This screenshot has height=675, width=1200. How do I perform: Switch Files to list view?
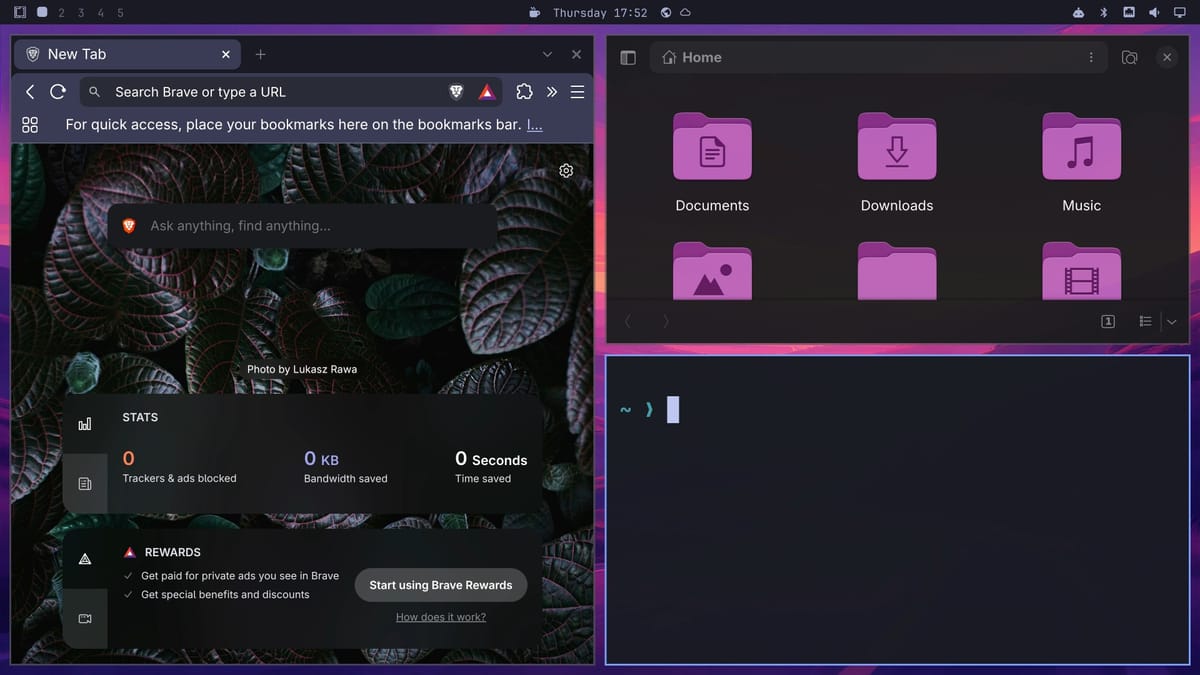tap(1146, 321)
